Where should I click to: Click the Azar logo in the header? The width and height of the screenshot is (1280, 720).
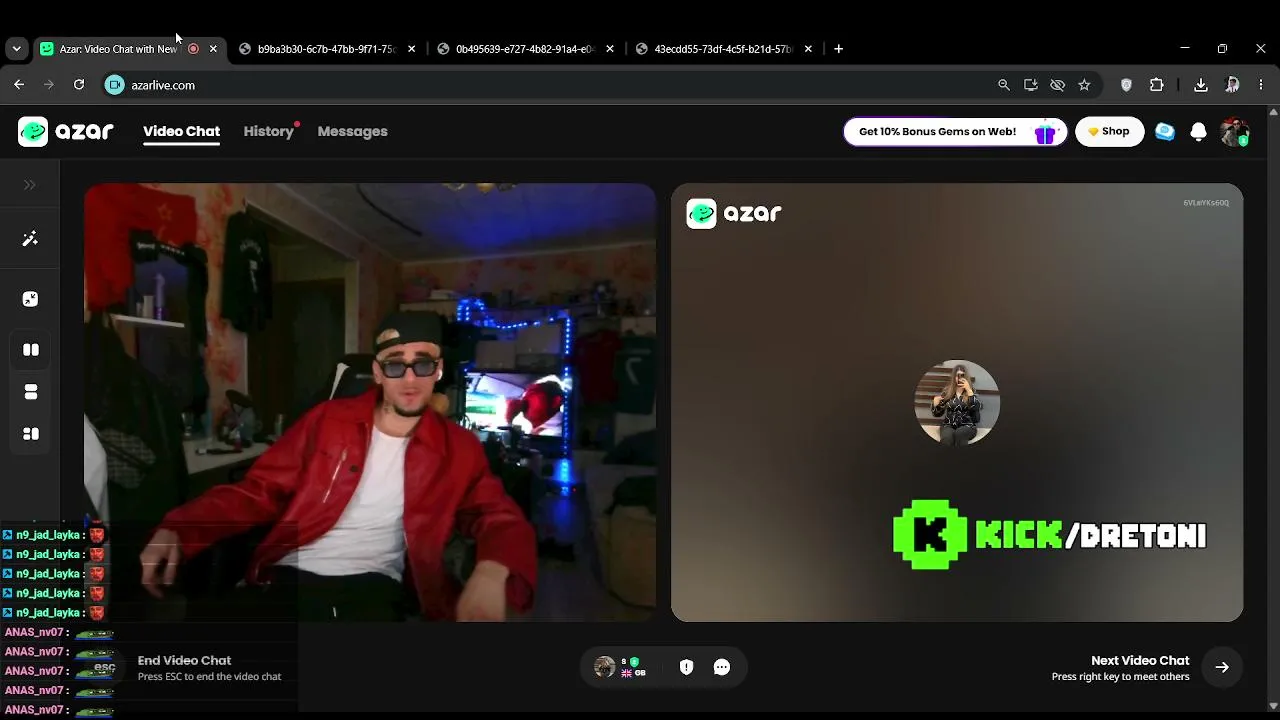coord(66,131)
